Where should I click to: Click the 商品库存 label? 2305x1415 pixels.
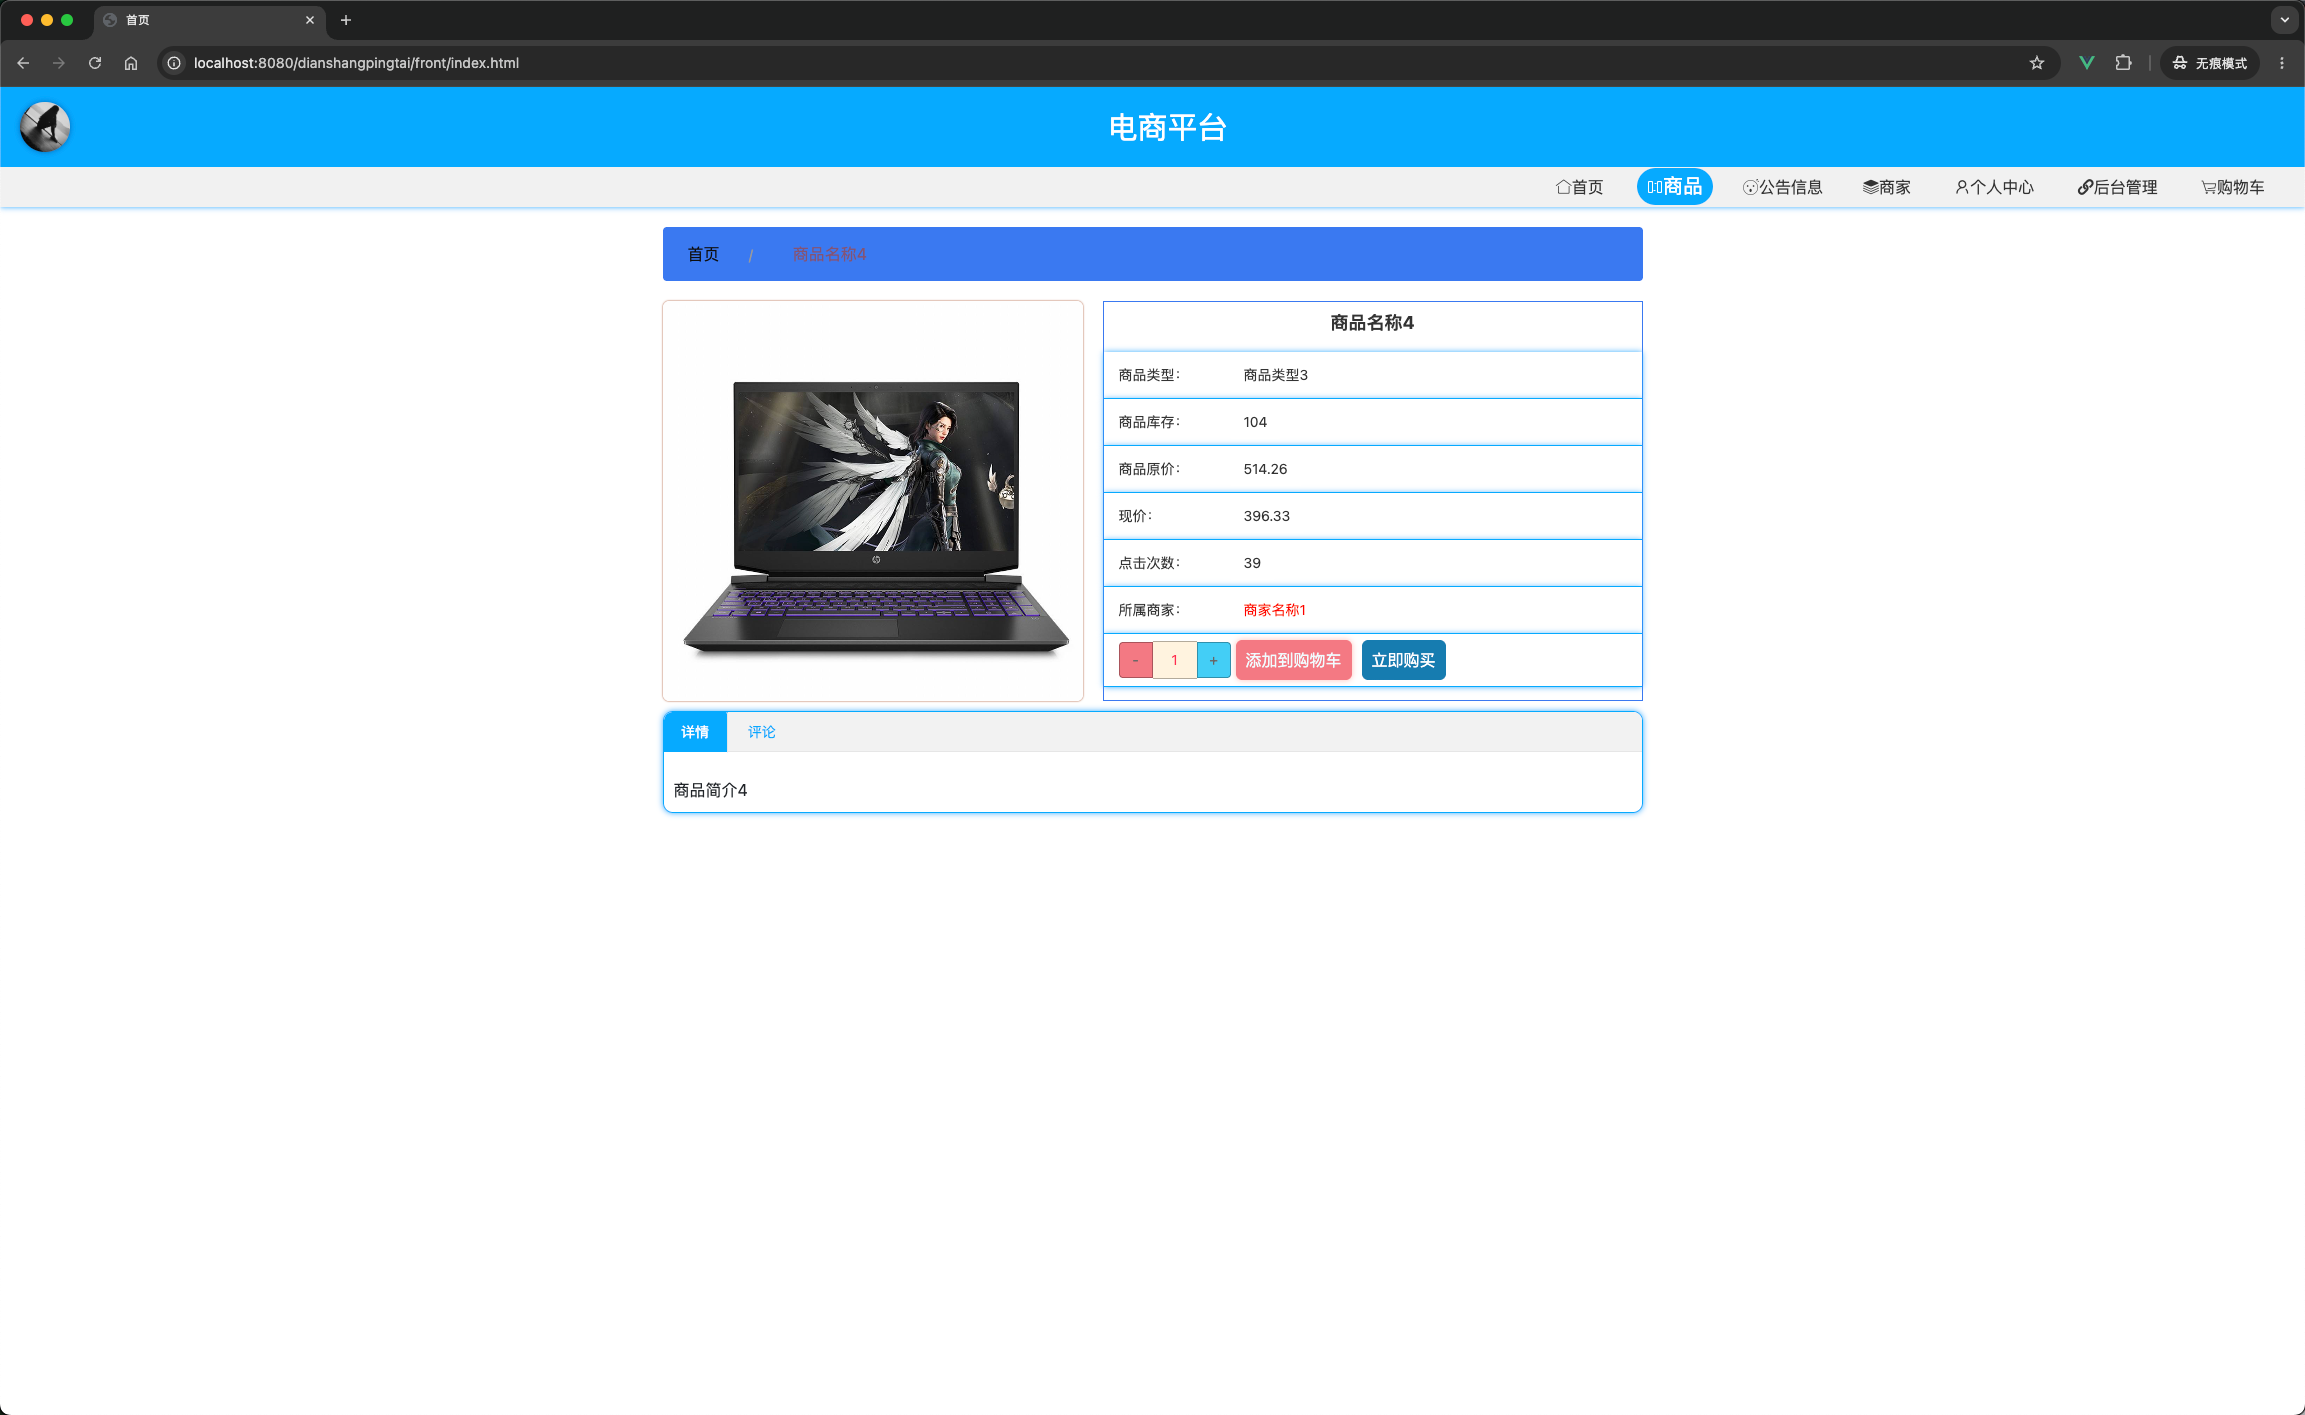pyautogui.click(x=1148, y=422)
